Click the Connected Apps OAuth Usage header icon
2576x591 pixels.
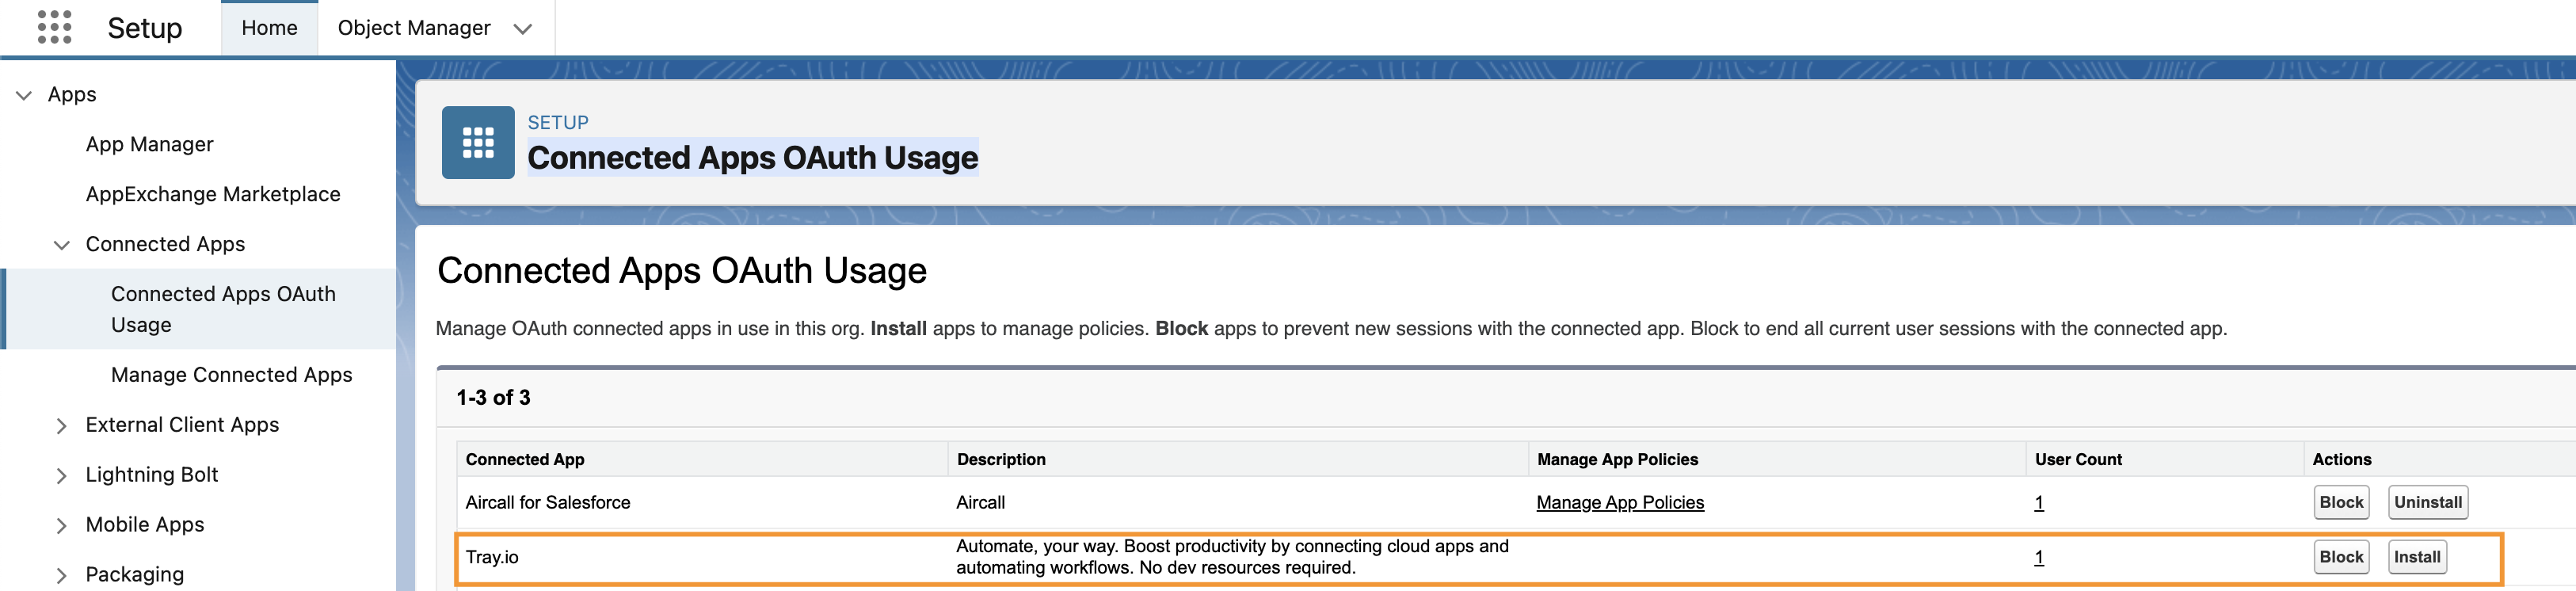(478, 142)
